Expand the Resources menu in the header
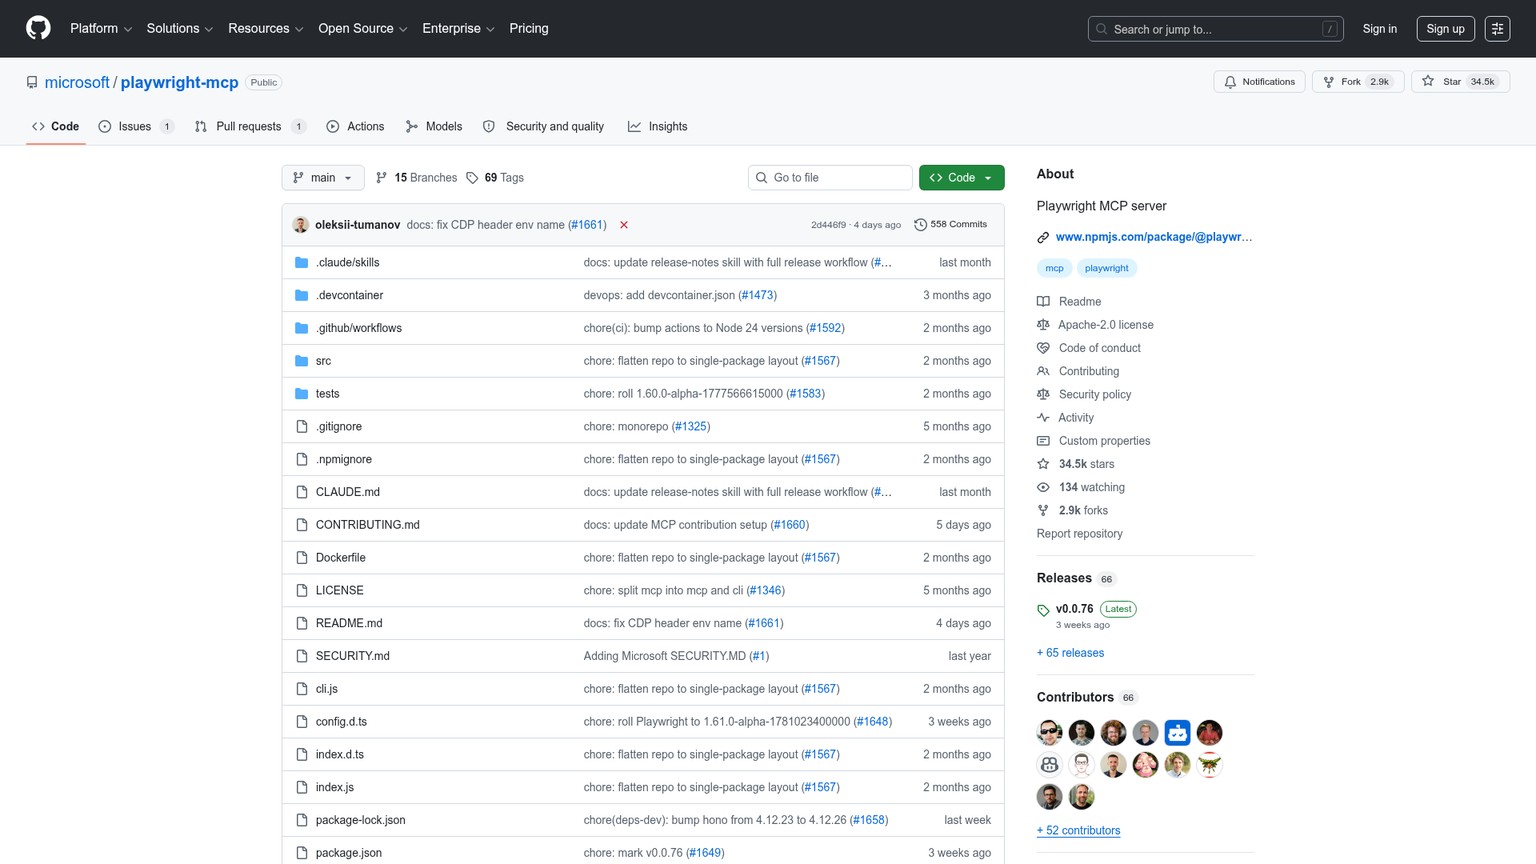Image resolution: width=1536 pixels, height=864 pixels. (x=266, y=29)
